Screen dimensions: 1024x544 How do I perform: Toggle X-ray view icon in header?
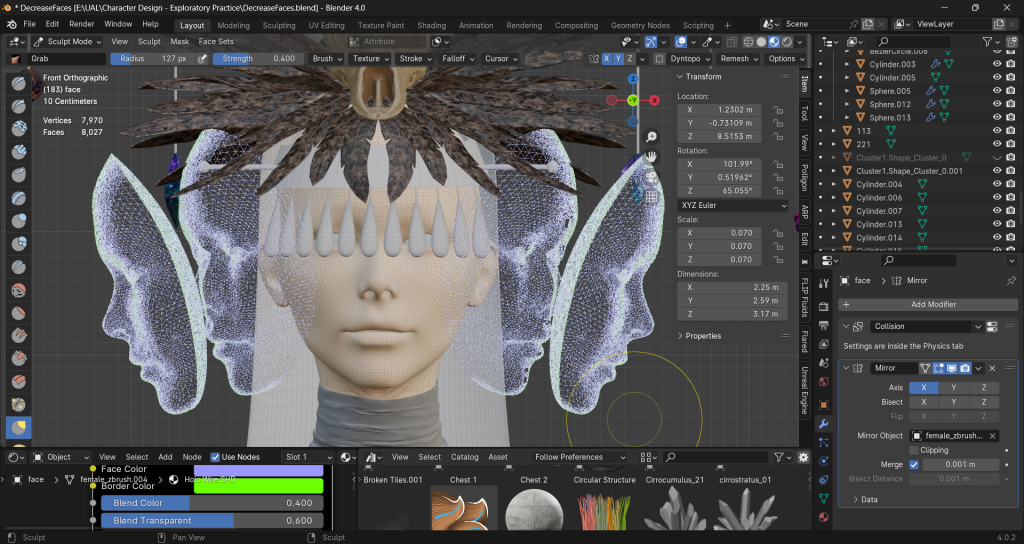pyautogui.click(x=731, y=42)
